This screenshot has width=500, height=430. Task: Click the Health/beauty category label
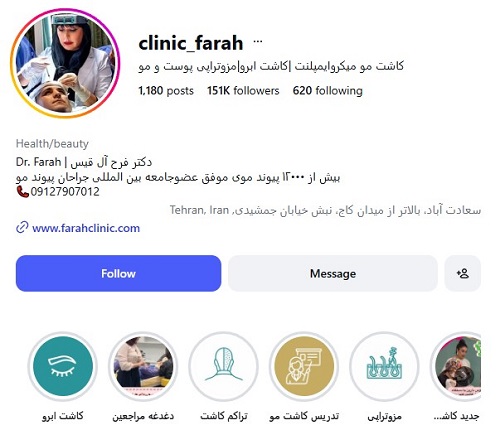(x=52, y=144)
